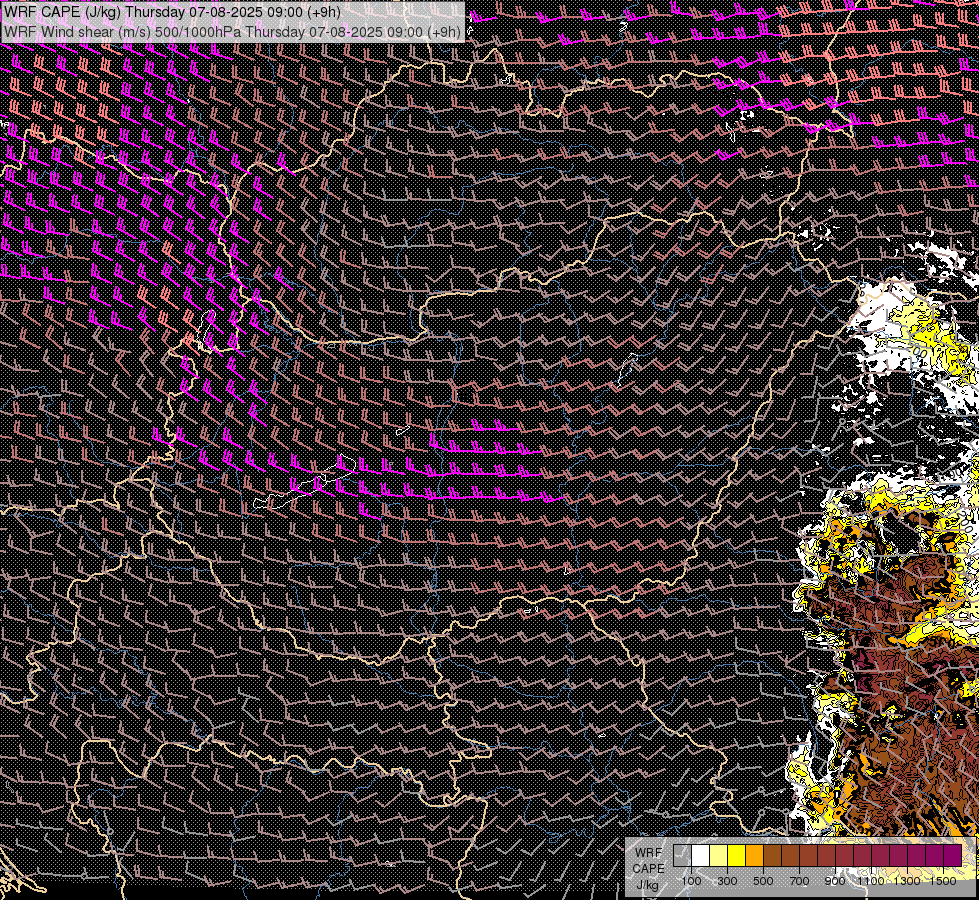This screenshot has height=900, width=979.
Task: Click the '500' legend tick label
Action: (763, 881)
